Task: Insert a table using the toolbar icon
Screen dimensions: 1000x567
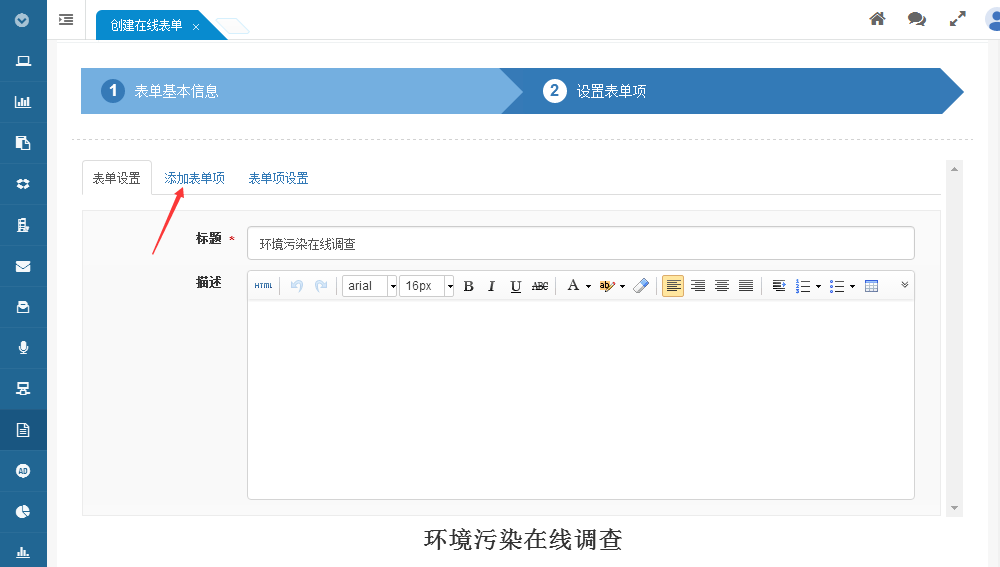Action: coord(871,286)
